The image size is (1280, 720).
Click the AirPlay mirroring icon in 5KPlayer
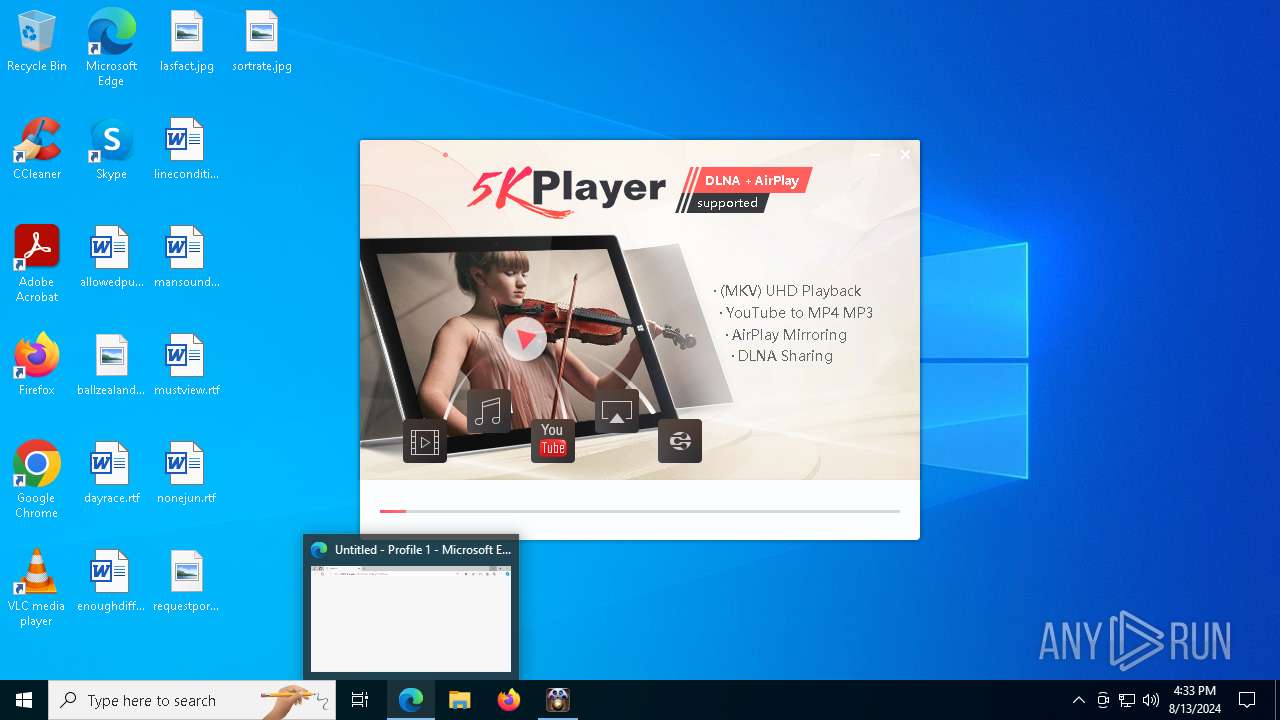click(x=617, y=411)
